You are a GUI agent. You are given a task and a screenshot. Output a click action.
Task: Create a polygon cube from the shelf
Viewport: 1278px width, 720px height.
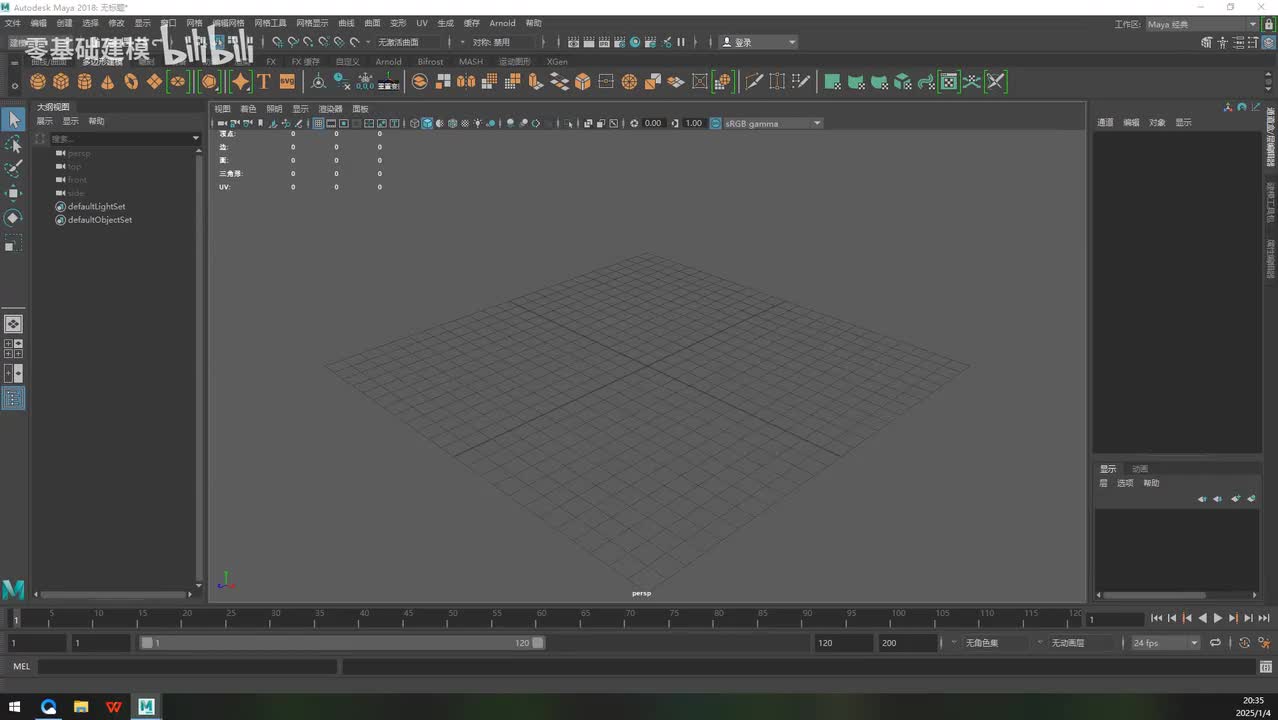[x=61, y=82]
